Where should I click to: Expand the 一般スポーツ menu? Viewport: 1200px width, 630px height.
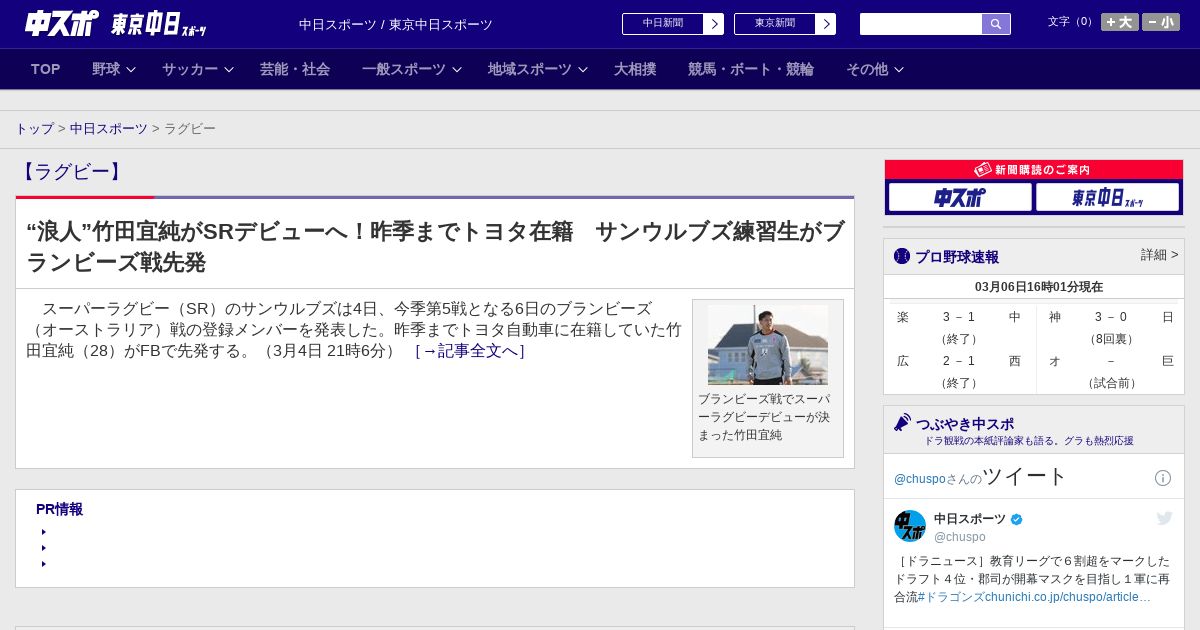(x=412, y=69)
